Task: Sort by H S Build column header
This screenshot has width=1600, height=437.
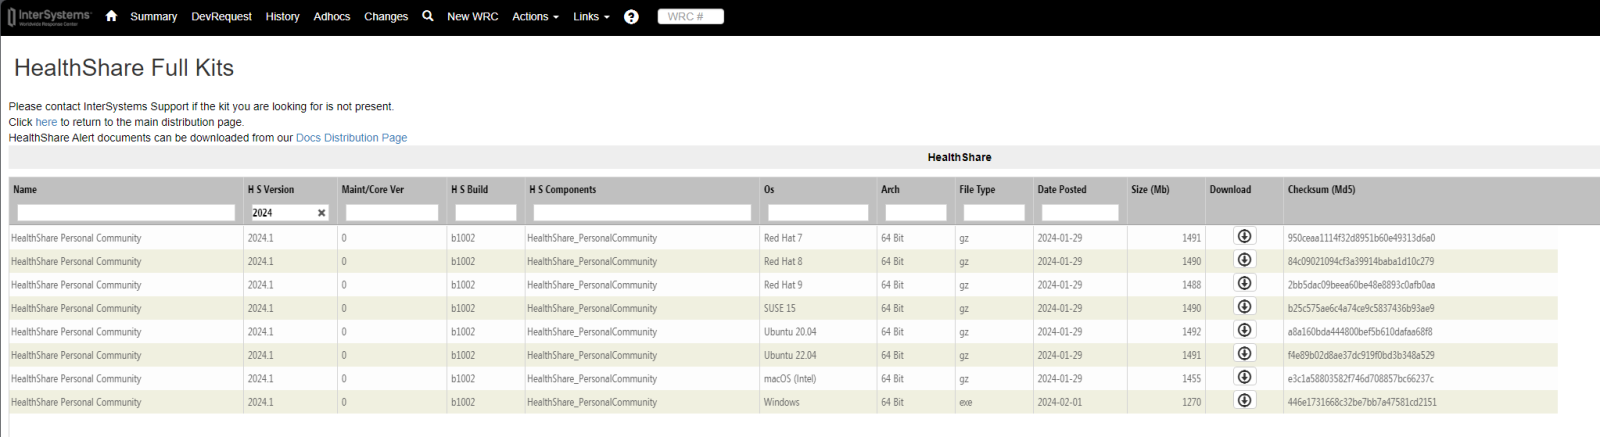Action: pos(469,189)
